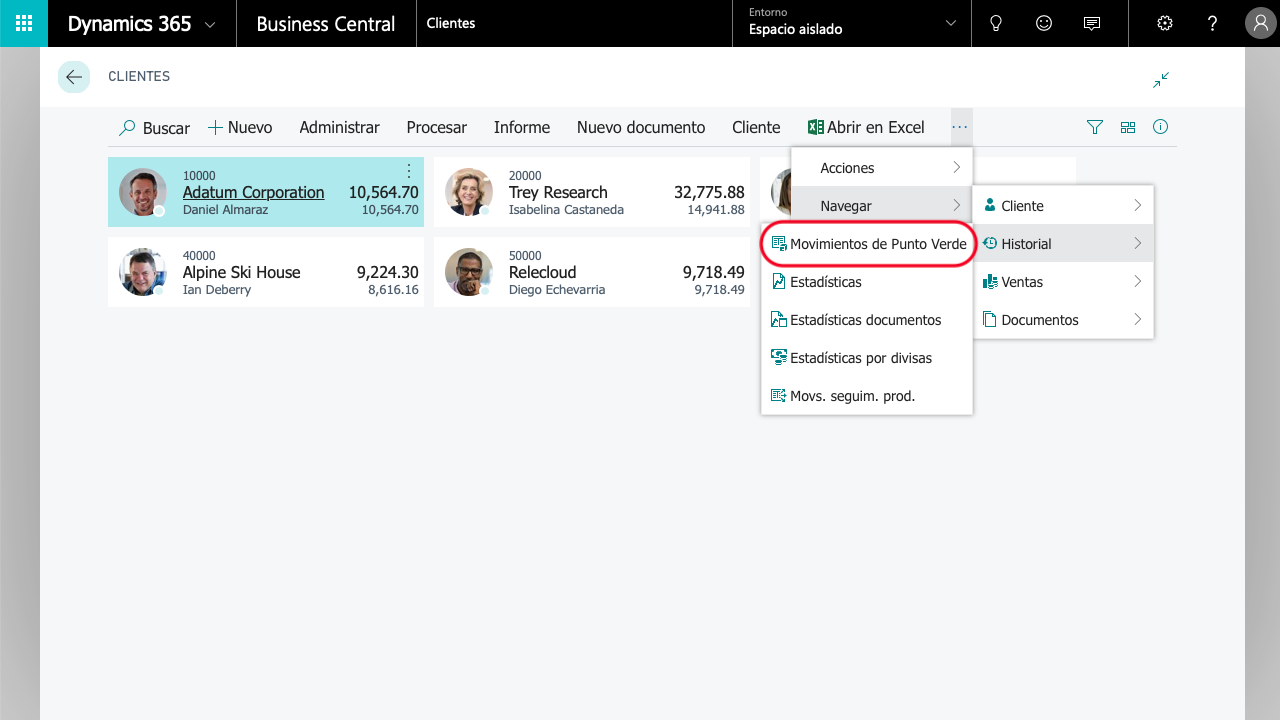Select Movimientos de Punto Verde

tap(867, 244)
